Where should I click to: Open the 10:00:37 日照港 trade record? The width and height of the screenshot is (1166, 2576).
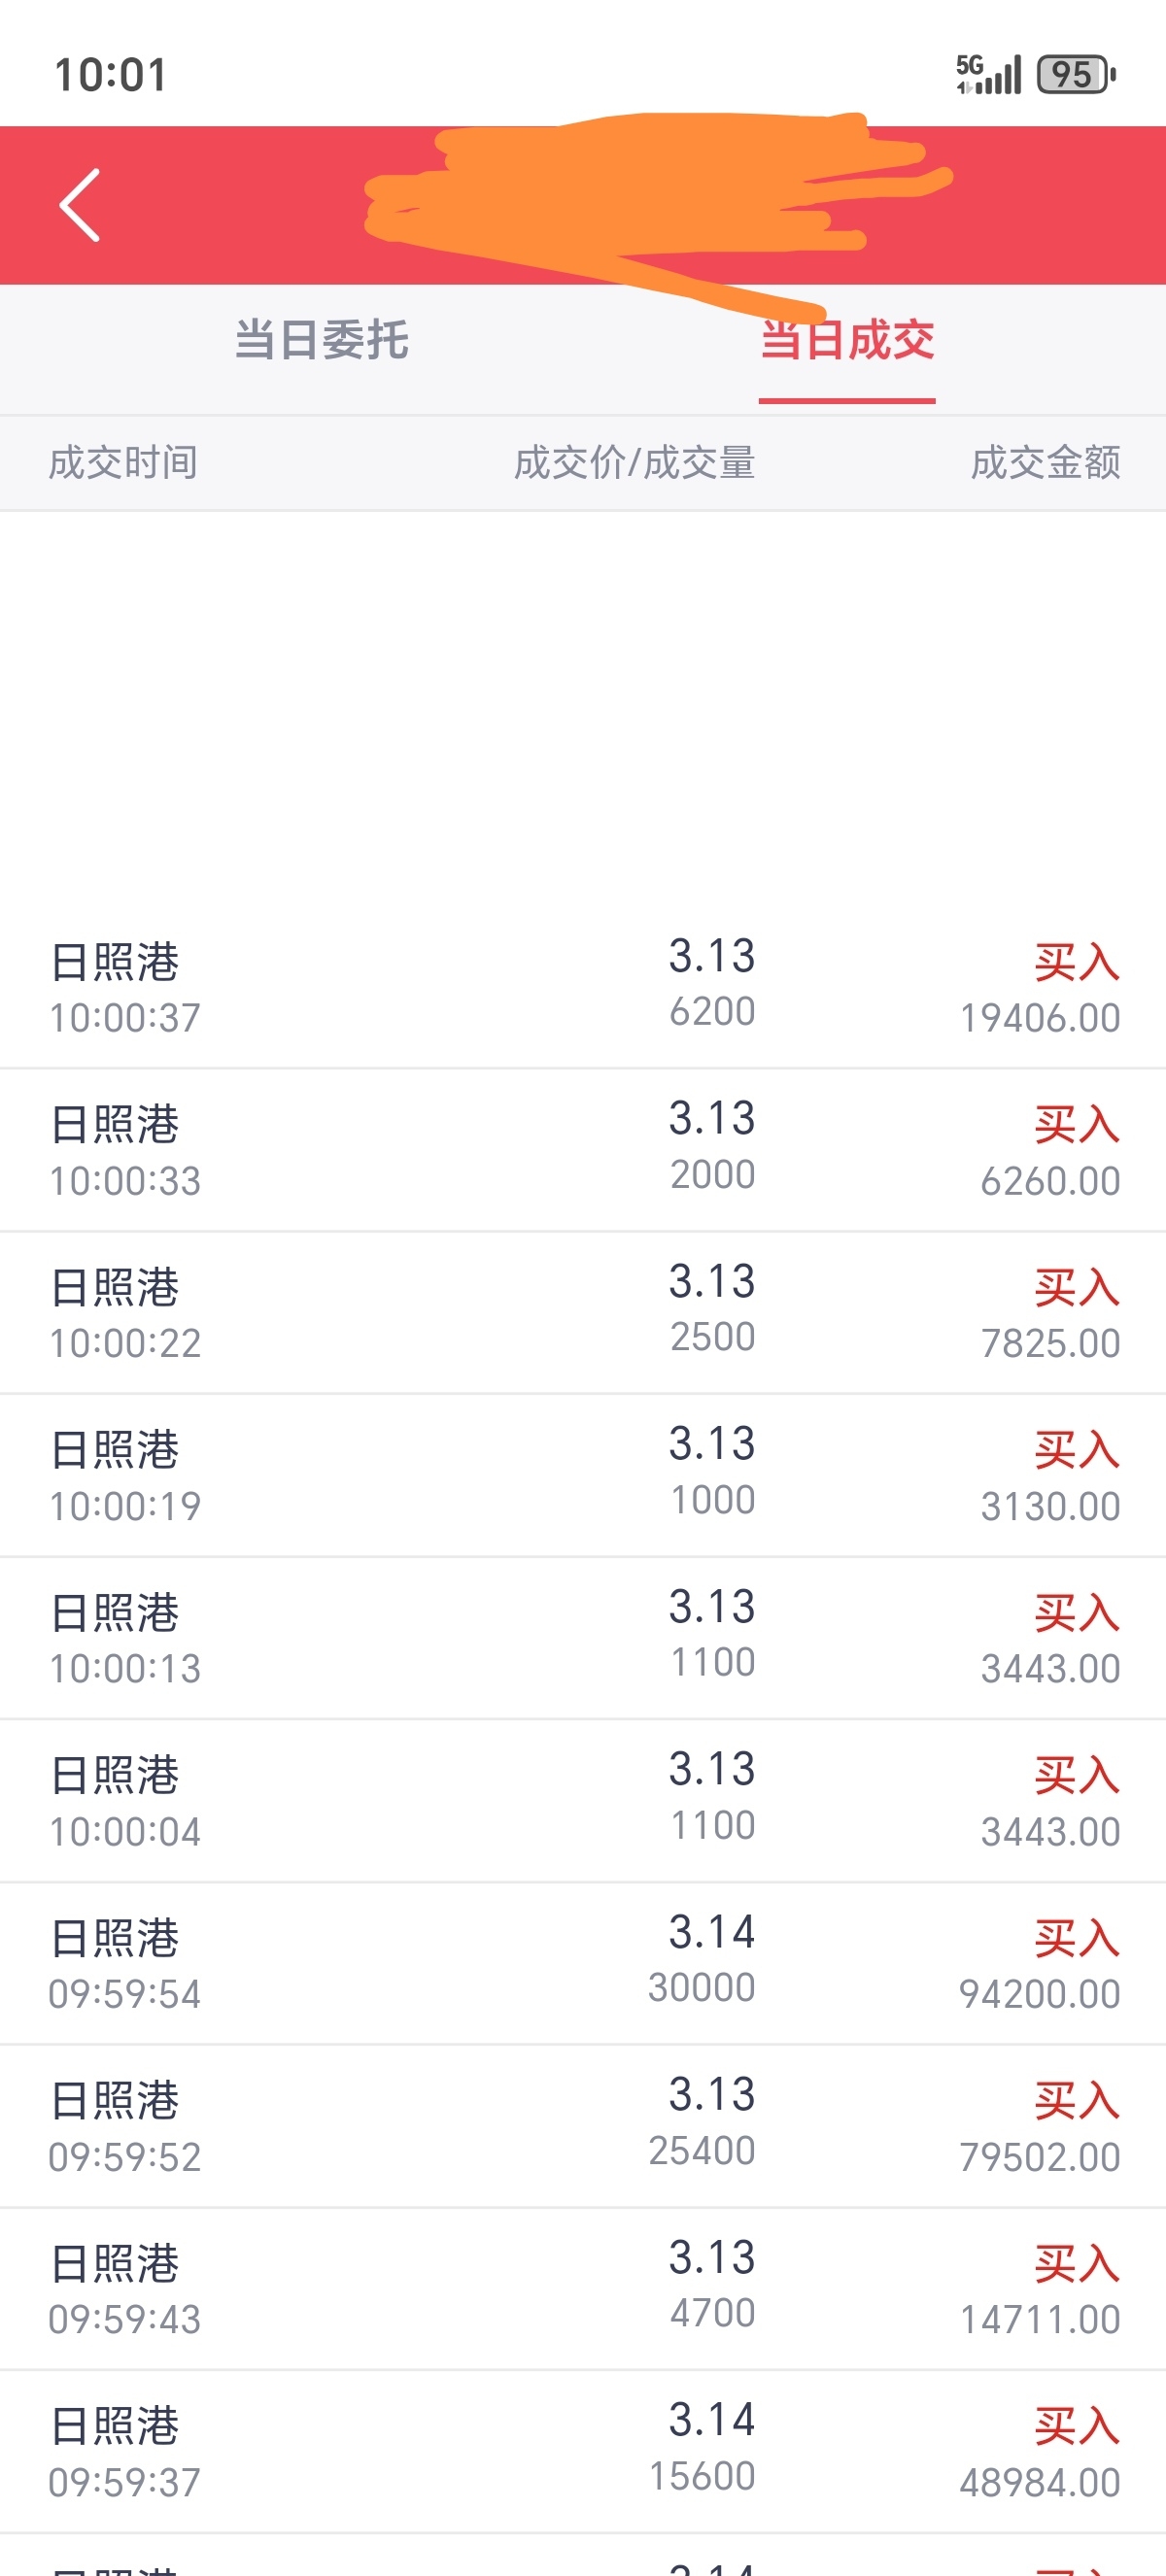click(x=583, y=986)
